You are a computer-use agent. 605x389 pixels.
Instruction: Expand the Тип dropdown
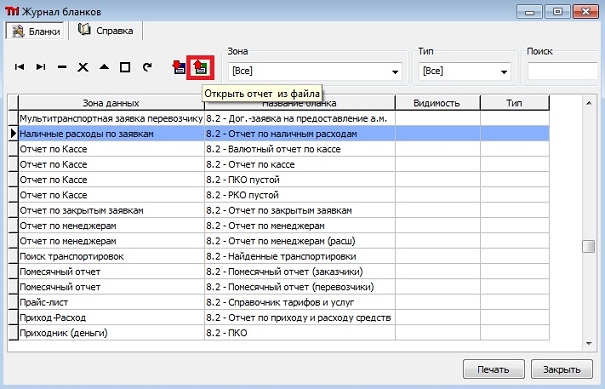504,72
